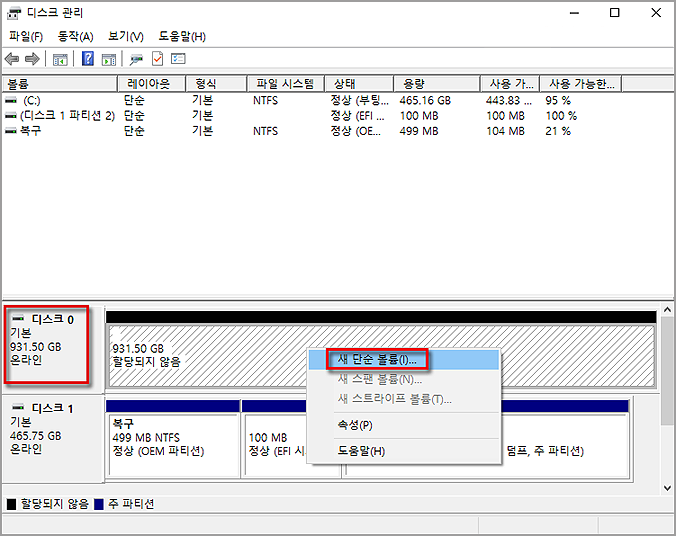Click the disk icon next to 디스크 1
The width and height of the screenshot is (676, 536).
click(x=18, y=407)
